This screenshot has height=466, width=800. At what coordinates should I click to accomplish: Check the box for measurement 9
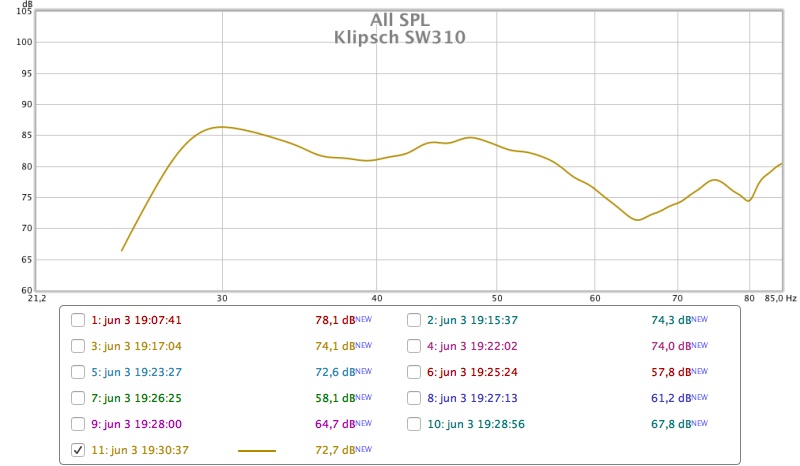point(78,424)
